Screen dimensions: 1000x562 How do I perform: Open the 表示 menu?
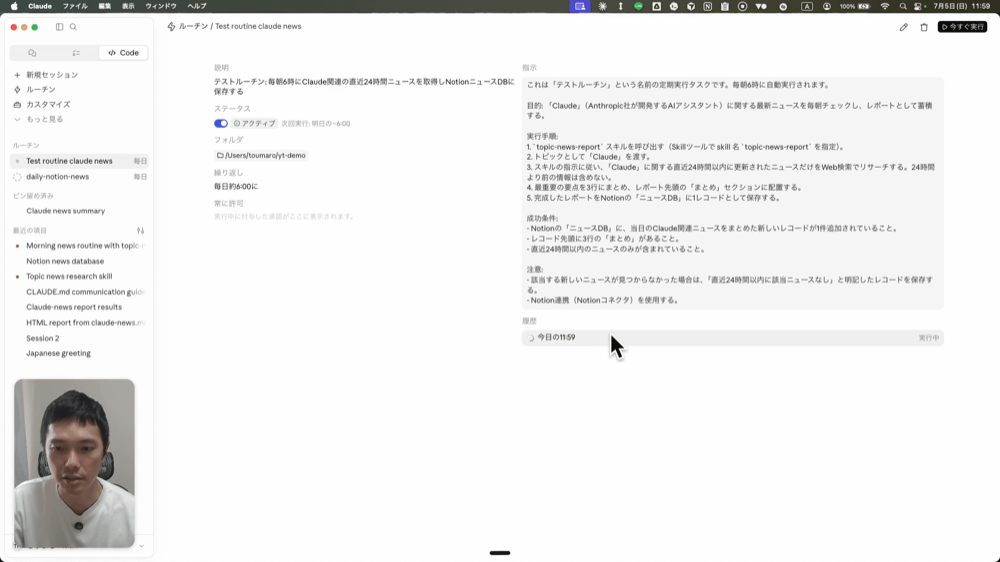click(128, 6)
